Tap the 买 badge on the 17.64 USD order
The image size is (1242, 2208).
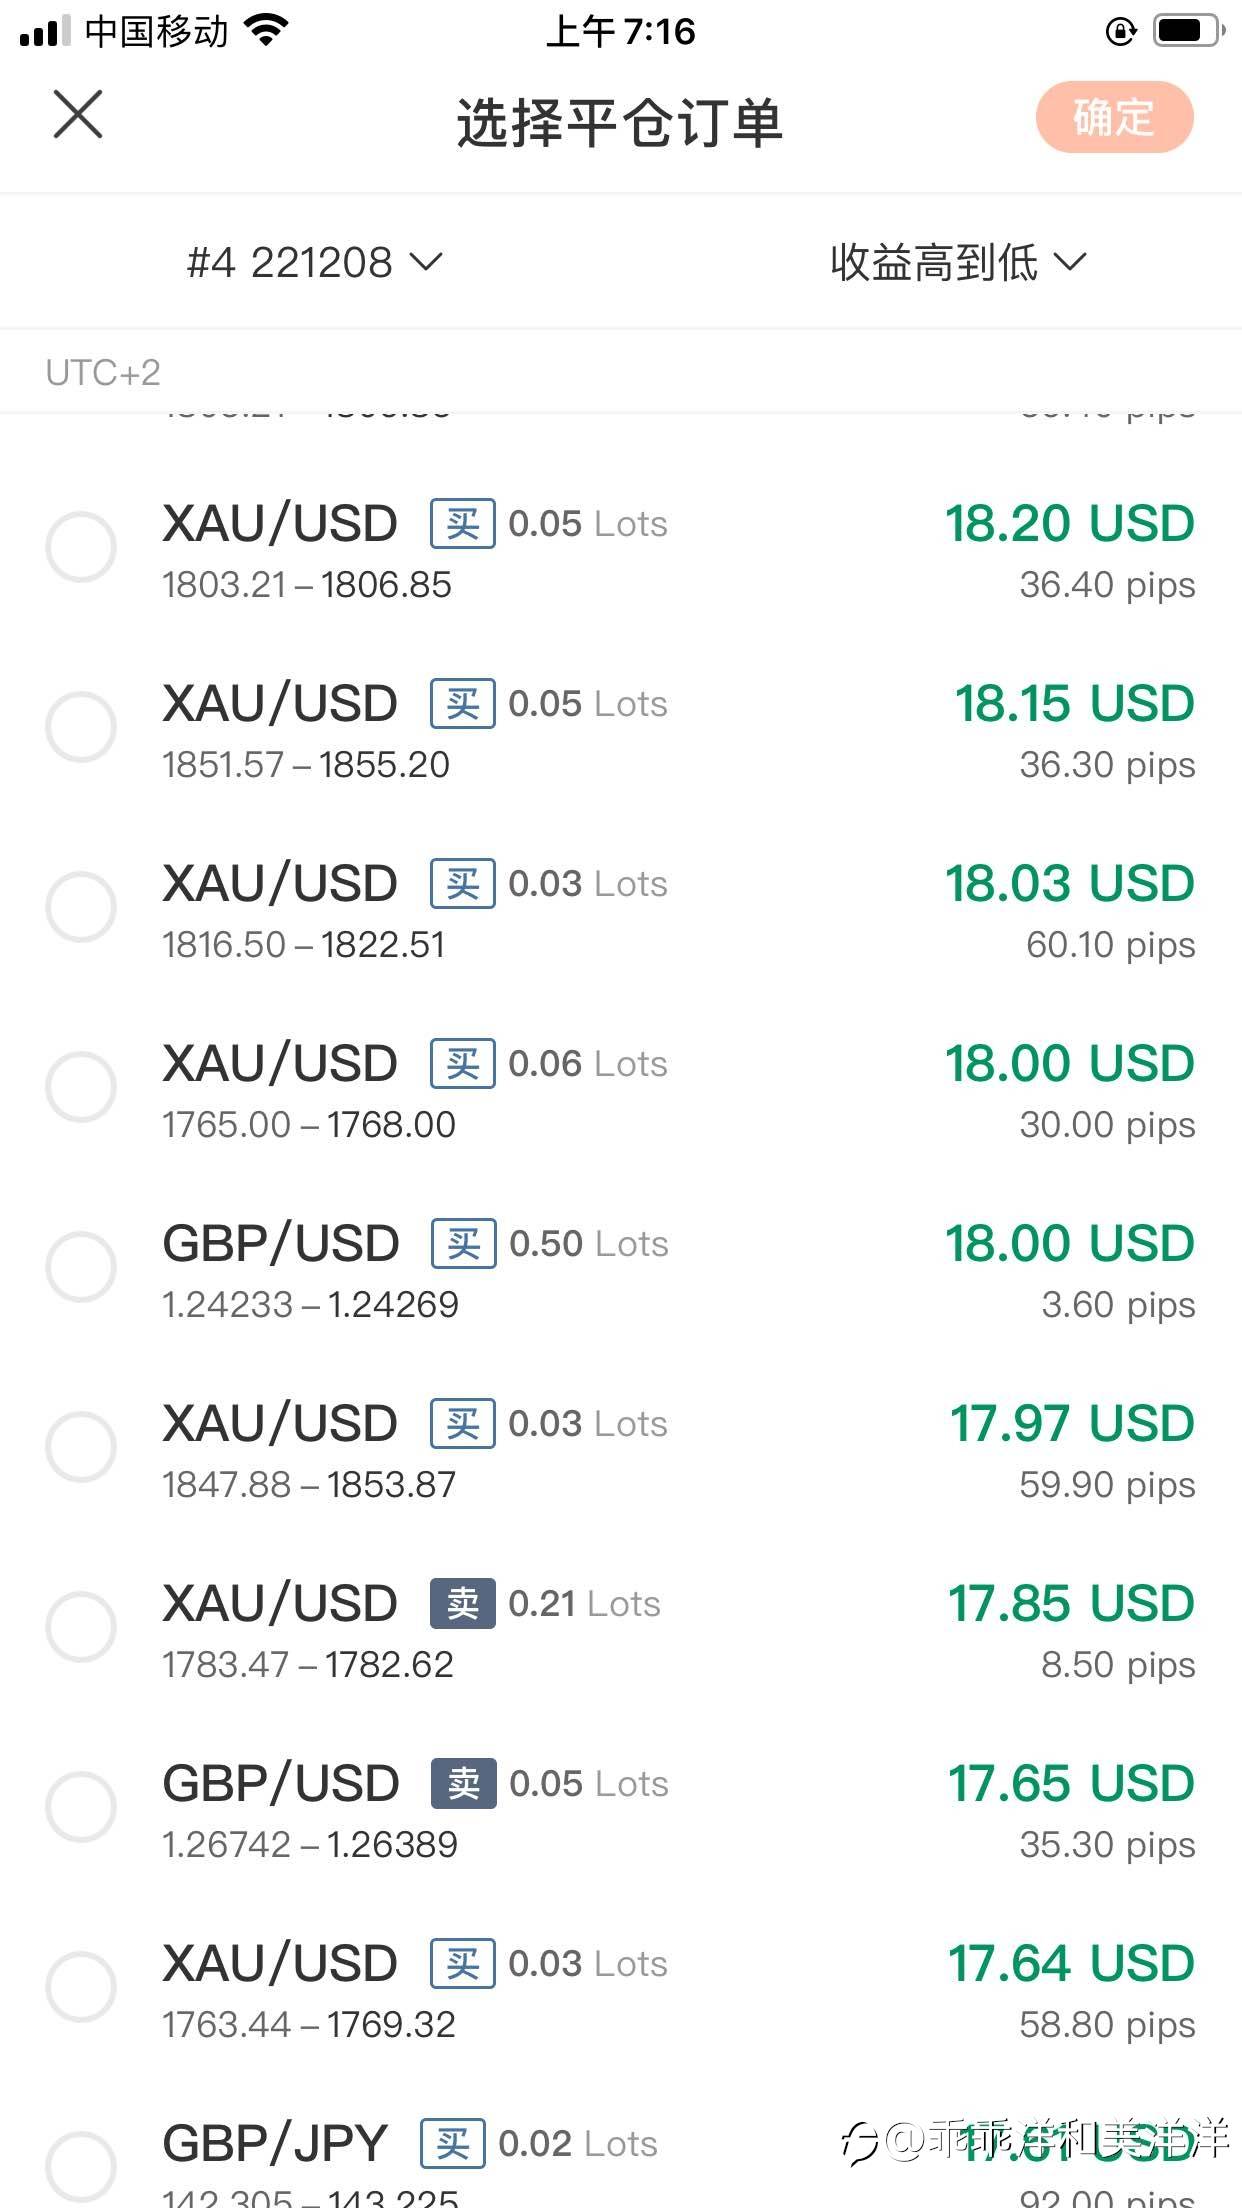point(463,1964)
